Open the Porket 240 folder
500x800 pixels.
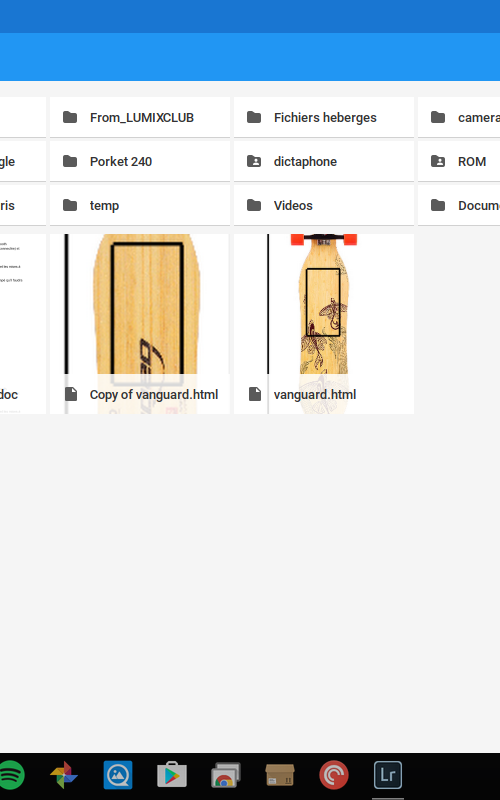click(140, 161)
